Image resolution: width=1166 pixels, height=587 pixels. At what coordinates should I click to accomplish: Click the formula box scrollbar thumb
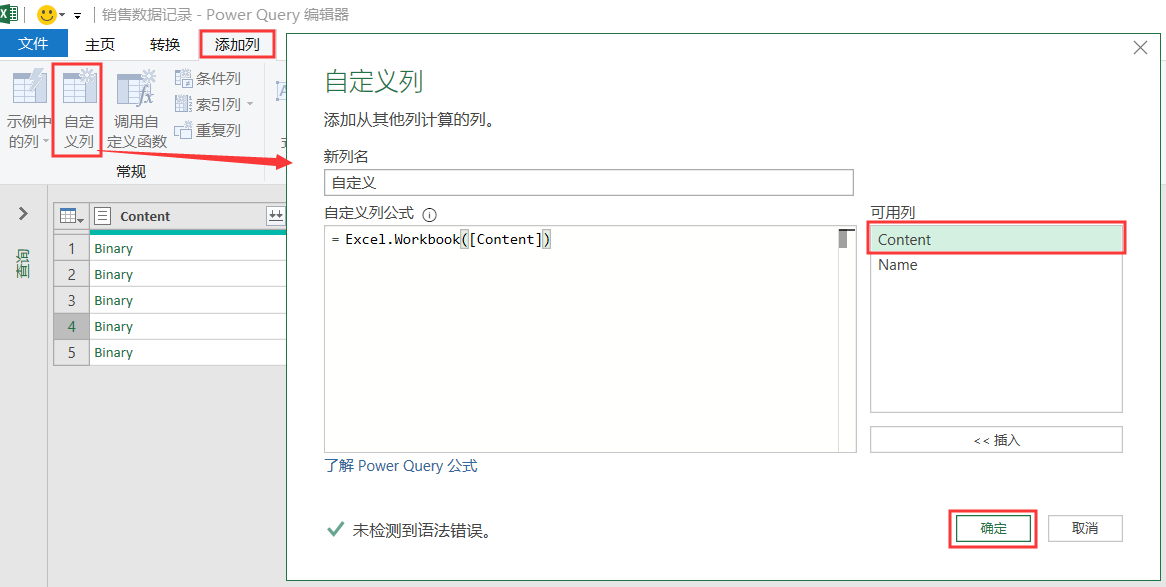pos(843,238)
